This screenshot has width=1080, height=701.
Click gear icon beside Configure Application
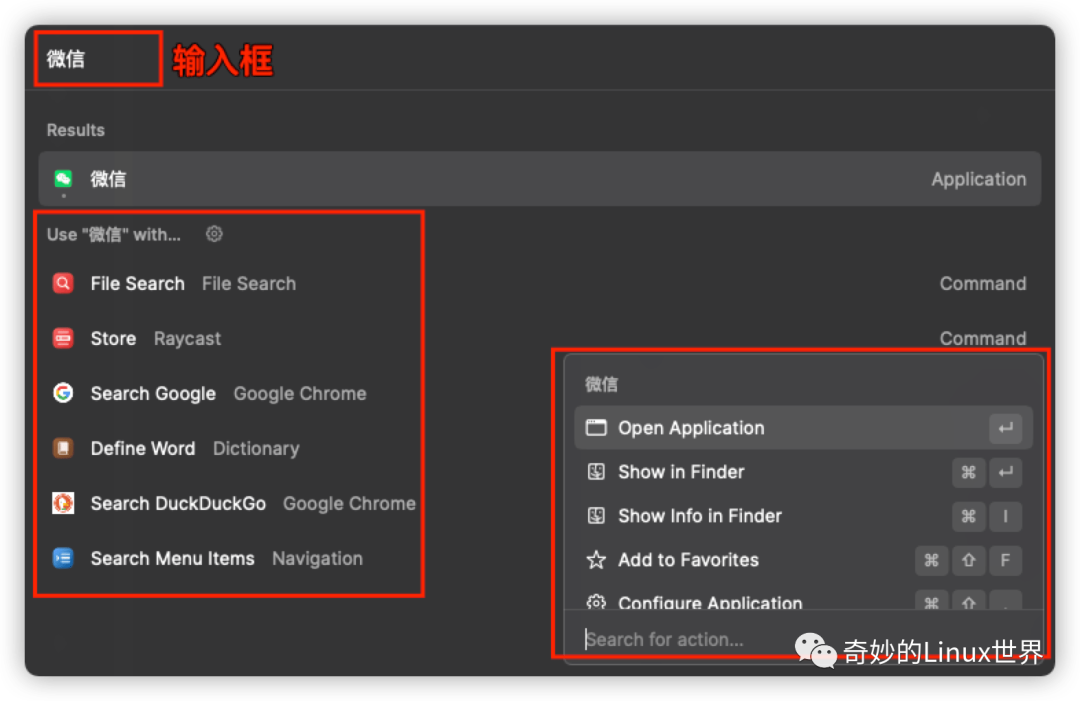[596, 603]
